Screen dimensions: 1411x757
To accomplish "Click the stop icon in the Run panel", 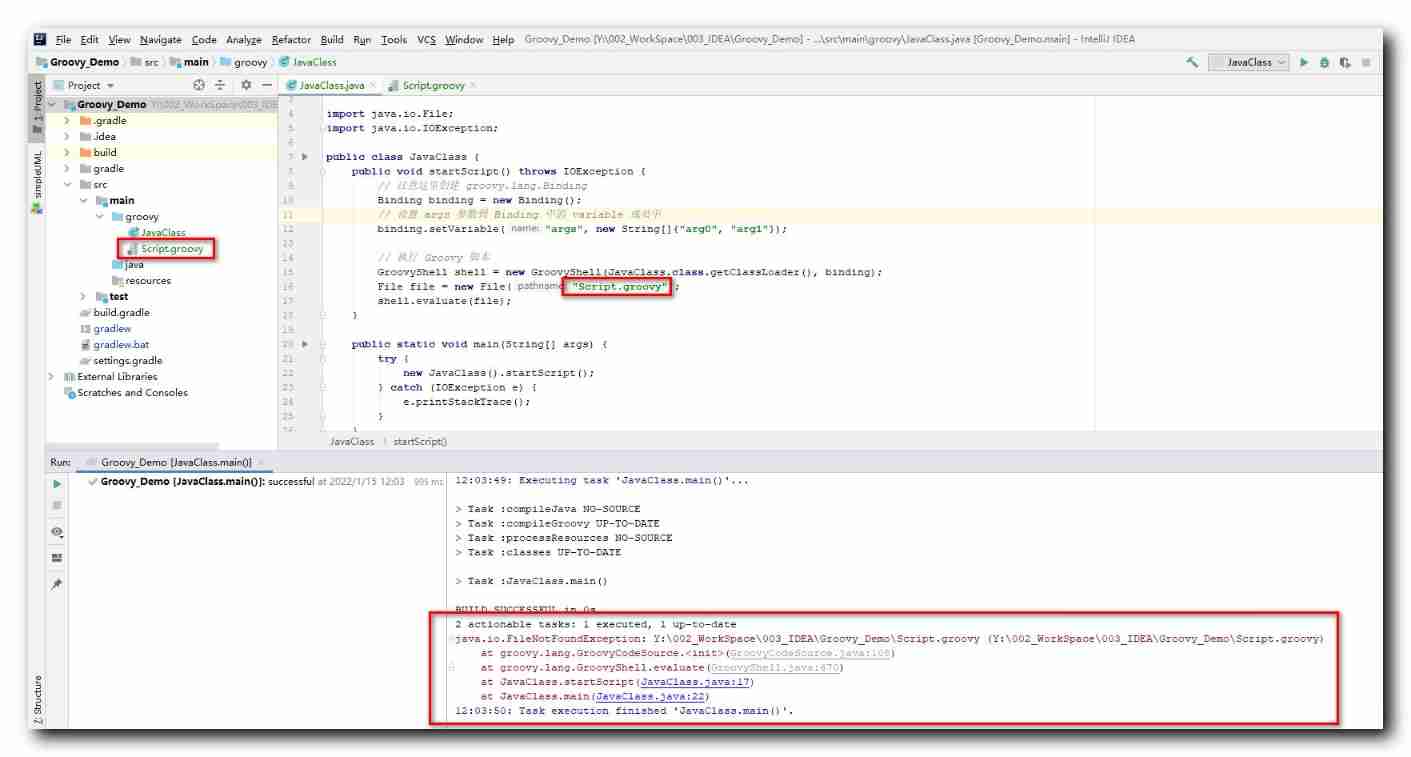I will (57, 507).
